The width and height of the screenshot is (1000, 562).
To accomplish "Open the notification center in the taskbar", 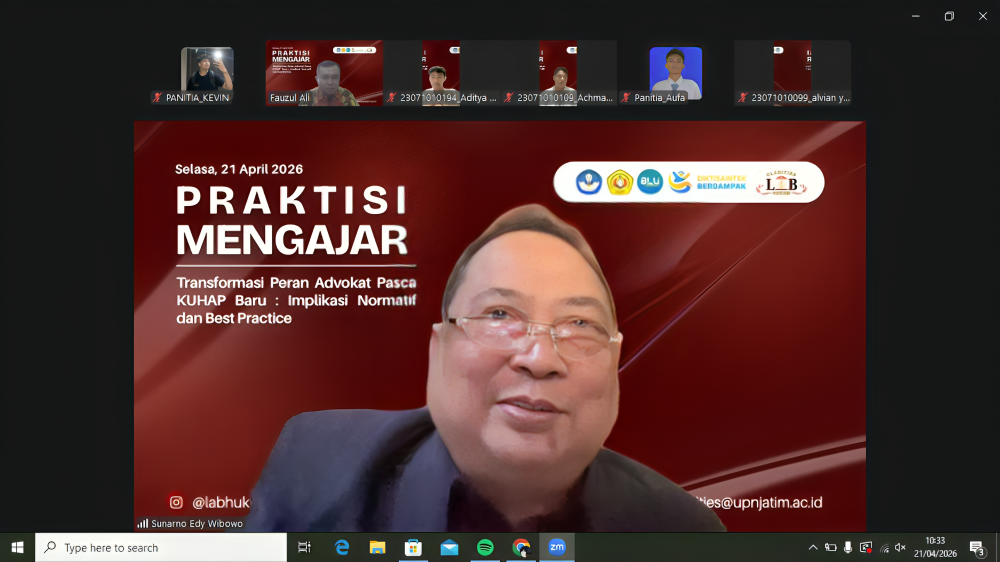I will (x=977, y=547).
